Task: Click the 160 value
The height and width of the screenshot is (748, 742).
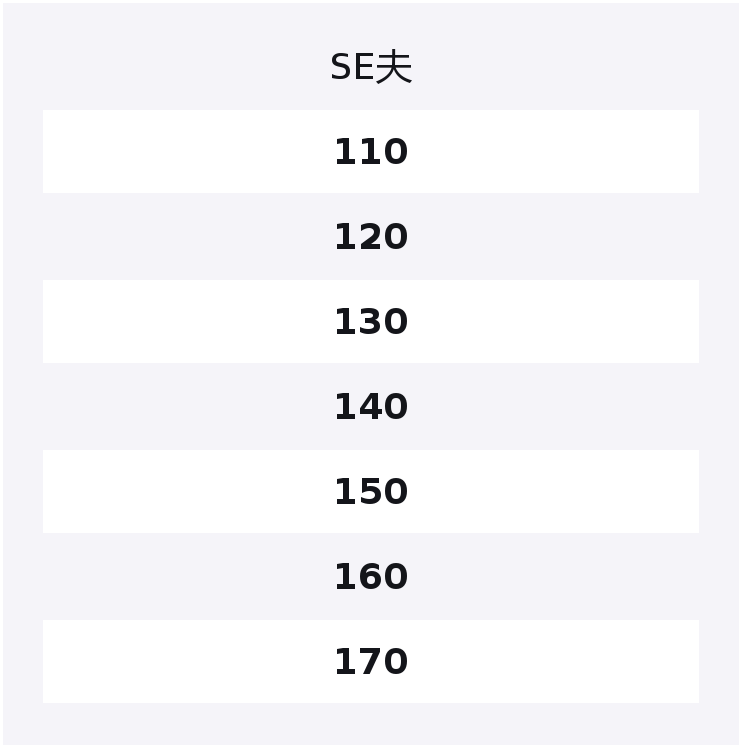Action: (x=371, y=577)
